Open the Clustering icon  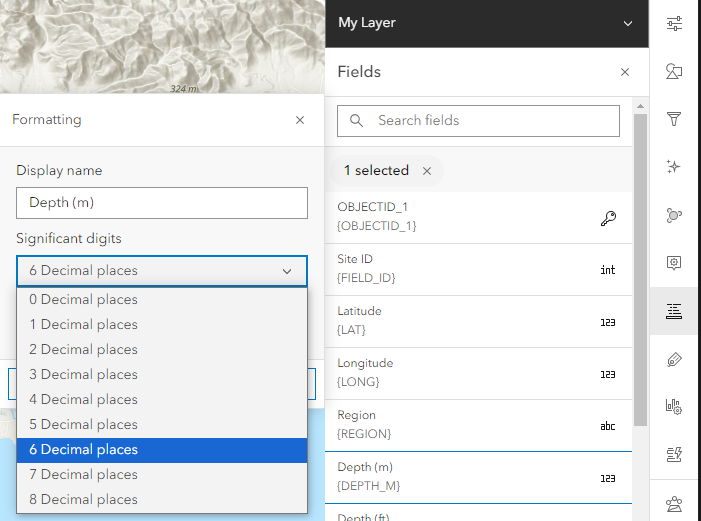click(x=674, y=215)
